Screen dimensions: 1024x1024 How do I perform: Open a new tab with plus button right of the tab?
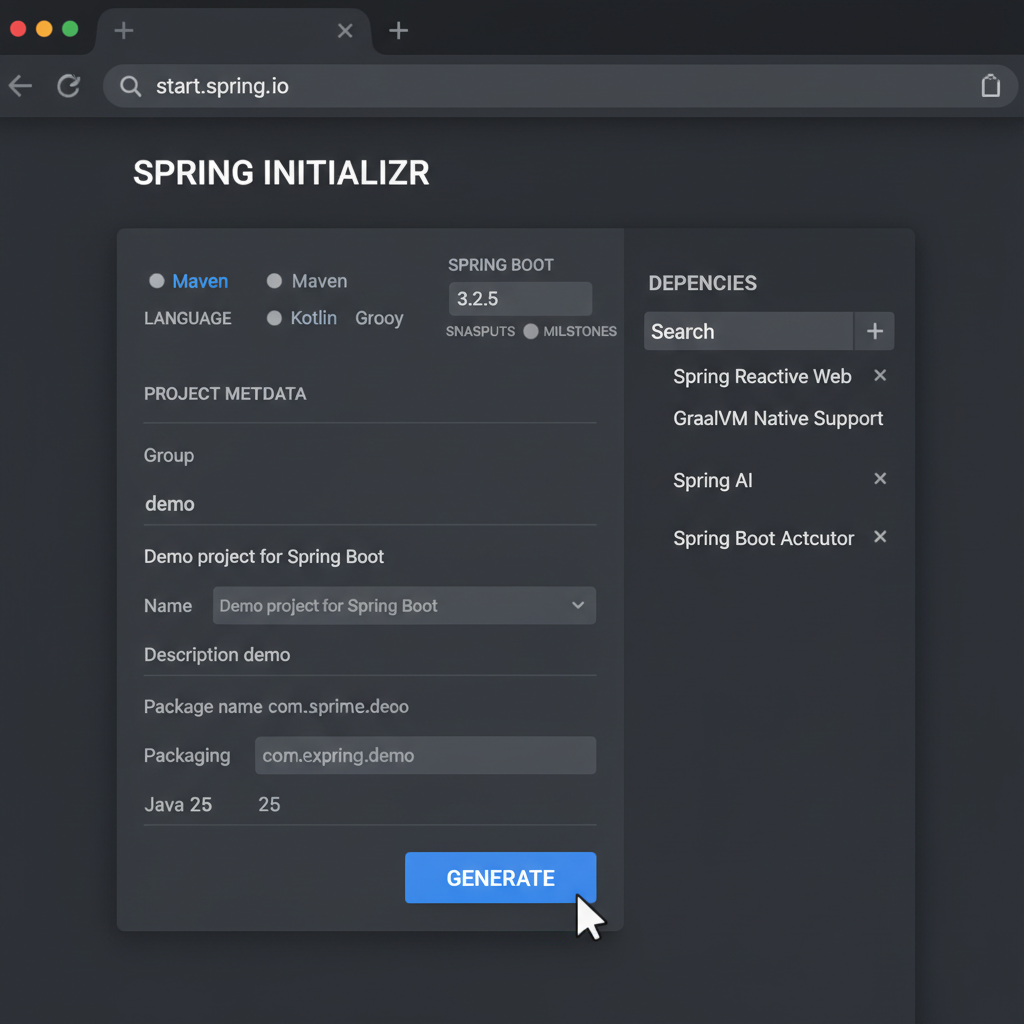398,31
